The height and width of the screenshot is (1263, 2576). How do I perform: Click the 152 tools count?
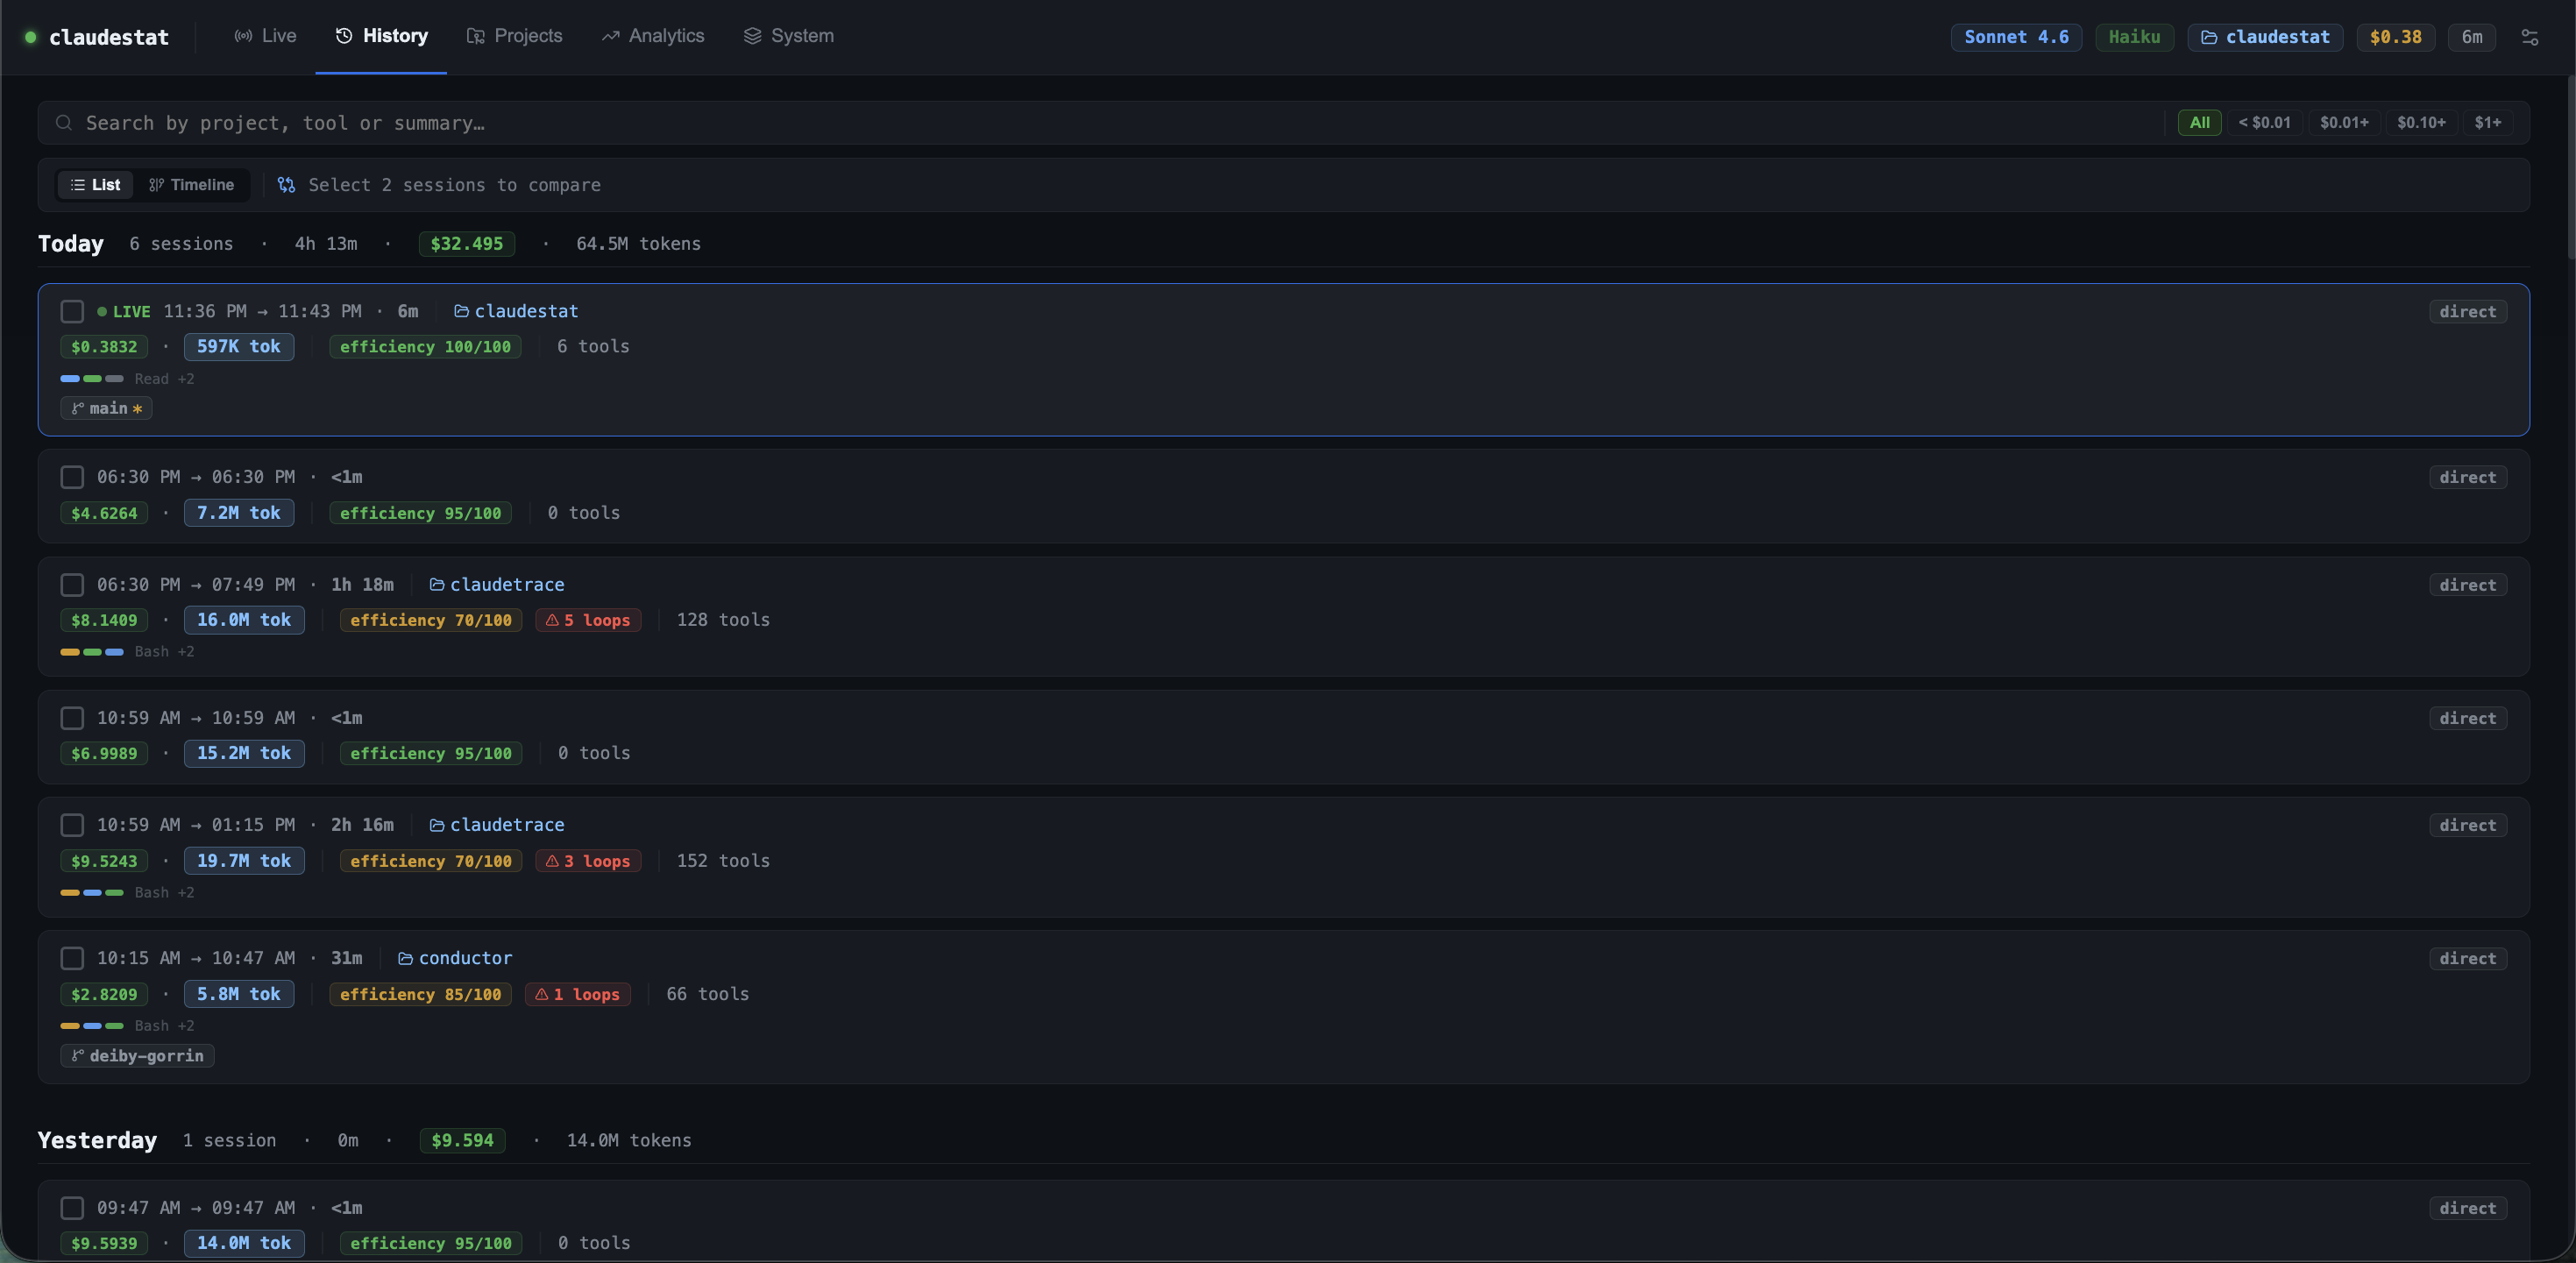tap(723, 861)
